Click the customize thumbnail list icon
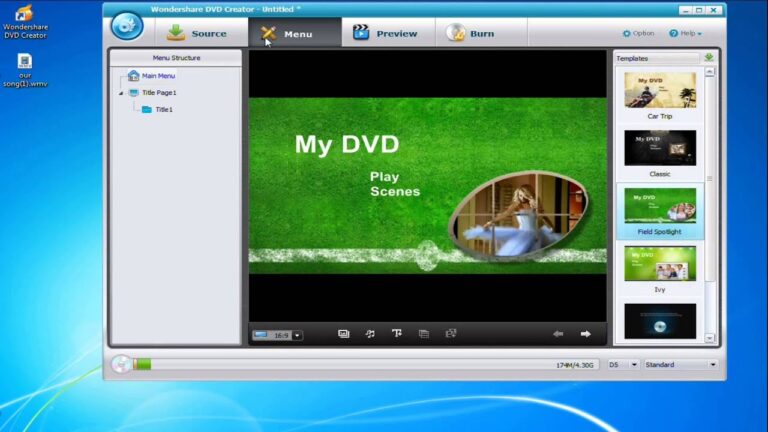Viewport: 768px width, 432px height. tap(424, 334)
